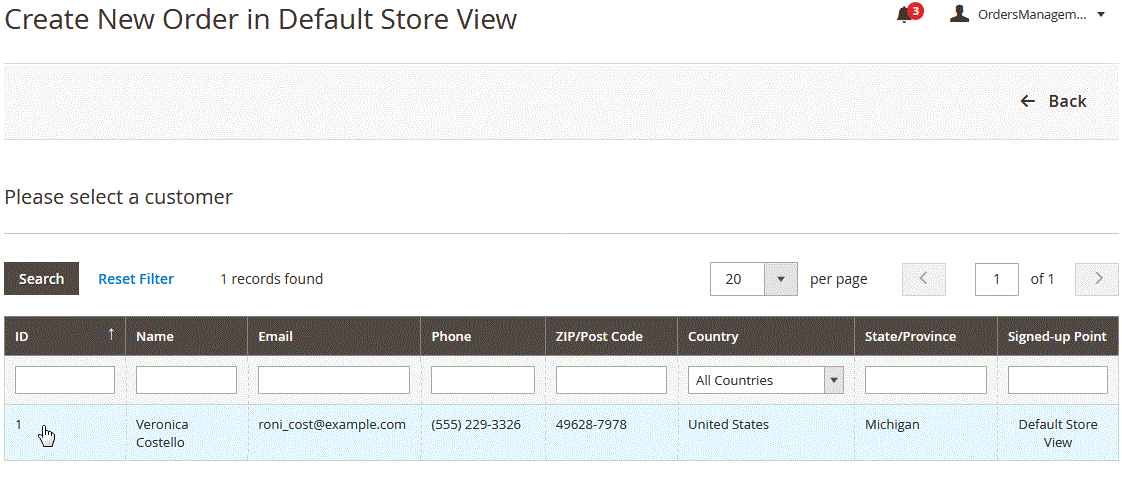Click the Signed-up Point filter field
Screen dimensions: 1122x491
(1058, 380)
